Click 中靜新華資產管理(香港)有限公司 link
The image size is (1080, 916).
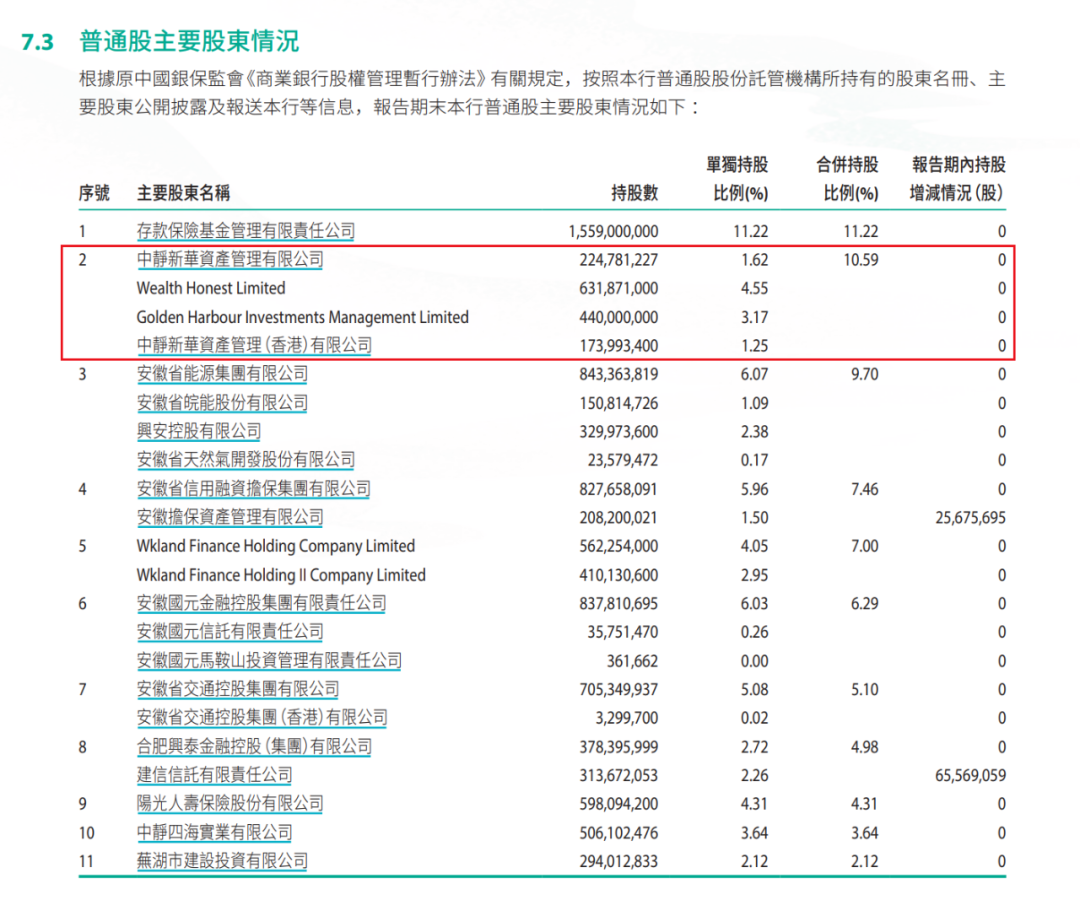click(254, 346)
